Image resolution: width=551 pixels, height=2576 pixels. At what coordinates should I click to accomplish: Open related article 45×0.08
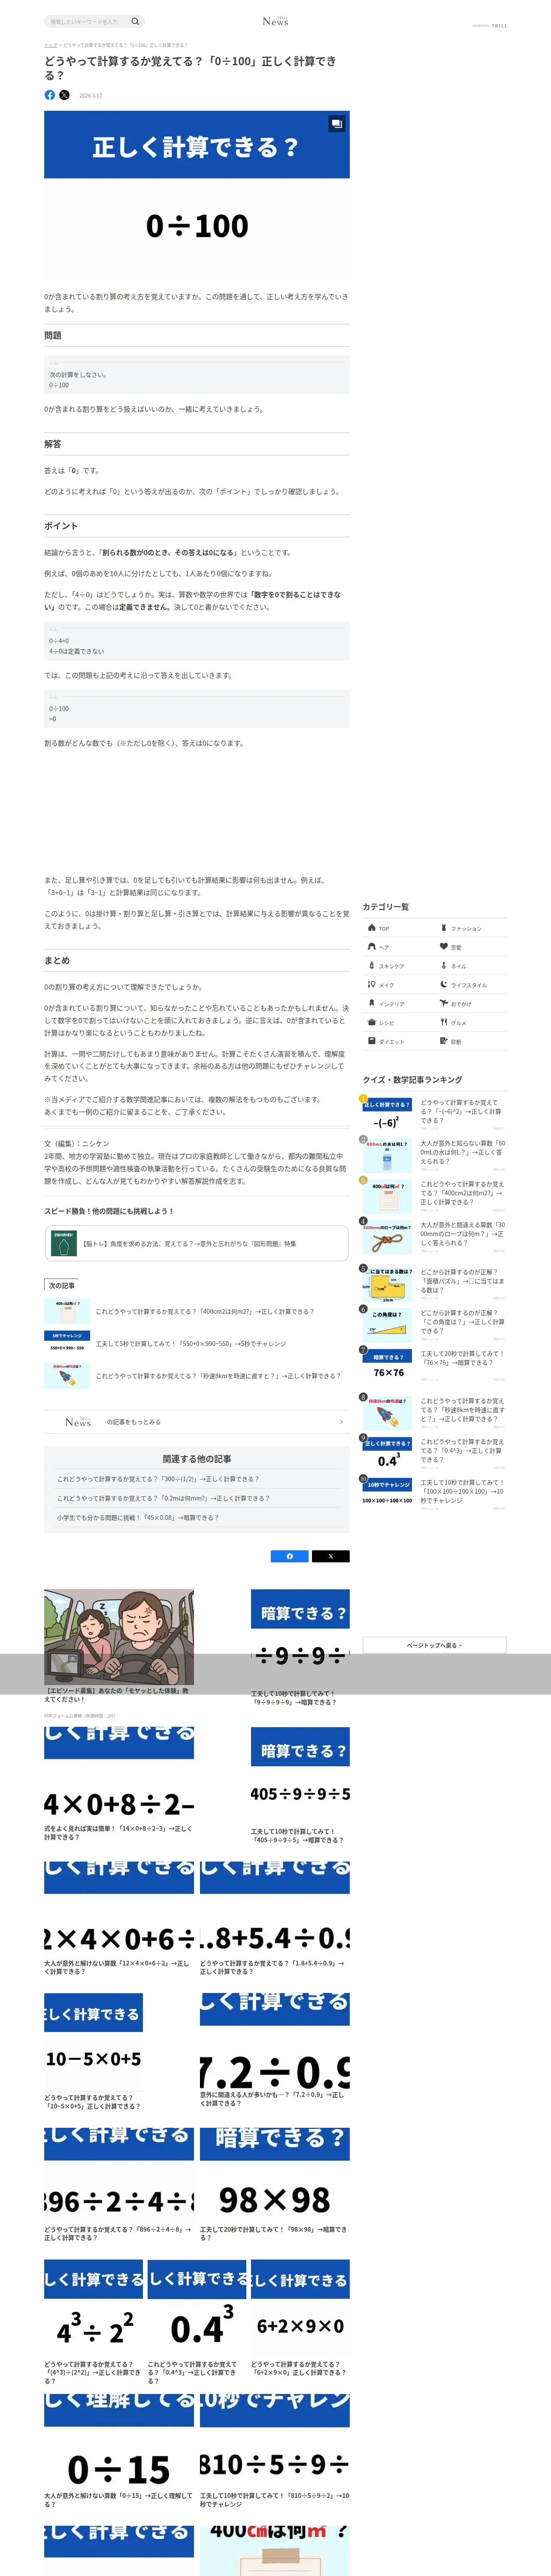click(138, 1517)
